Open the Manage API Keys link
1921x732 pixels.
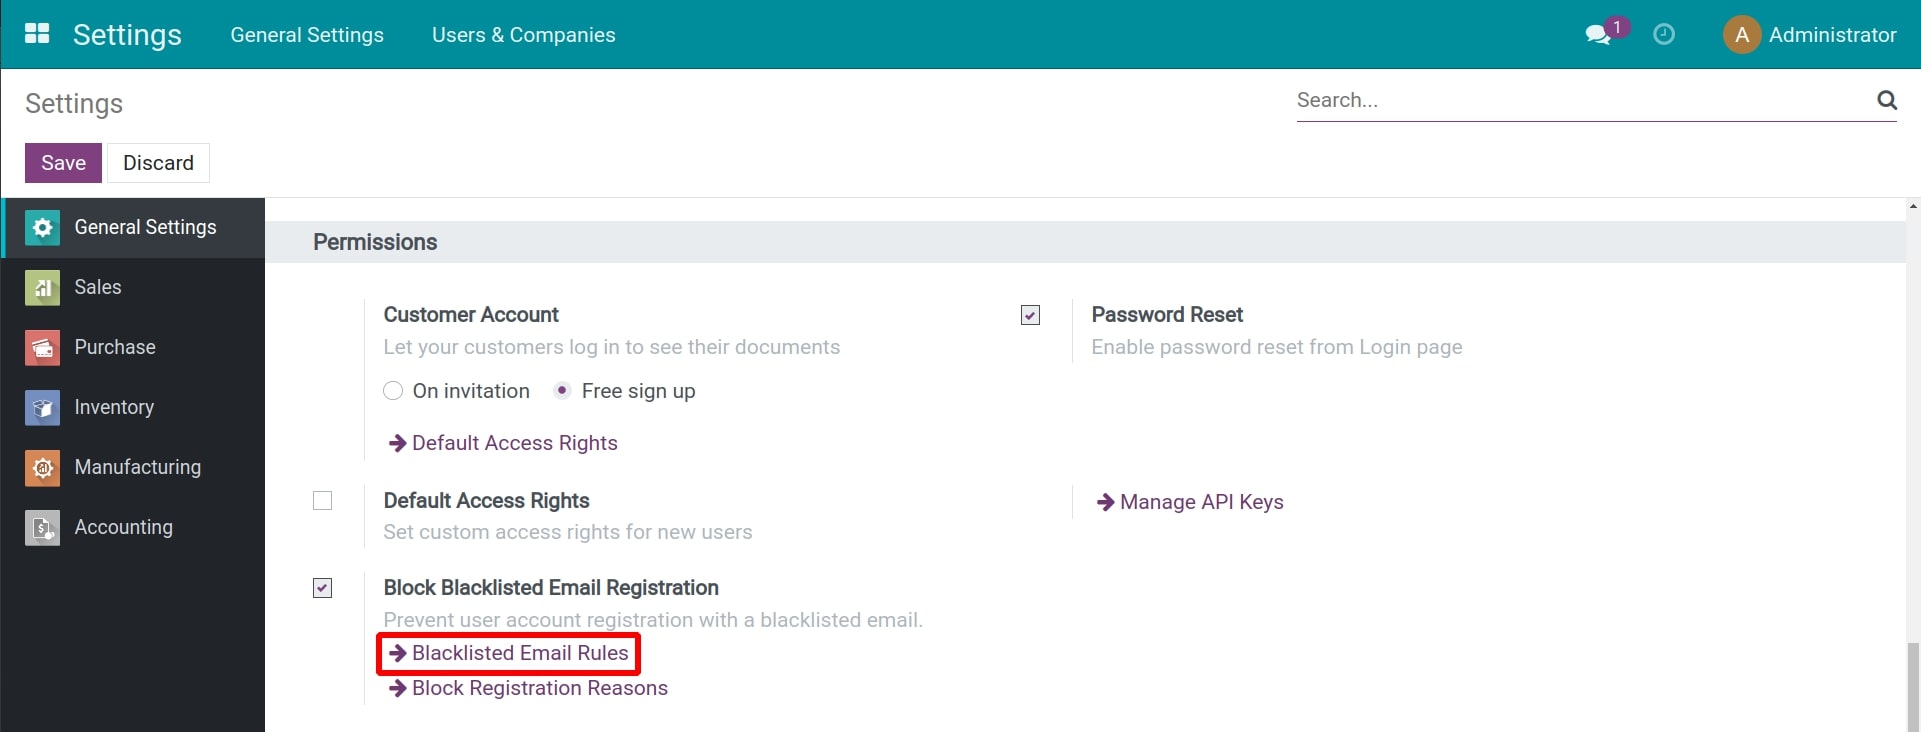1190,502
